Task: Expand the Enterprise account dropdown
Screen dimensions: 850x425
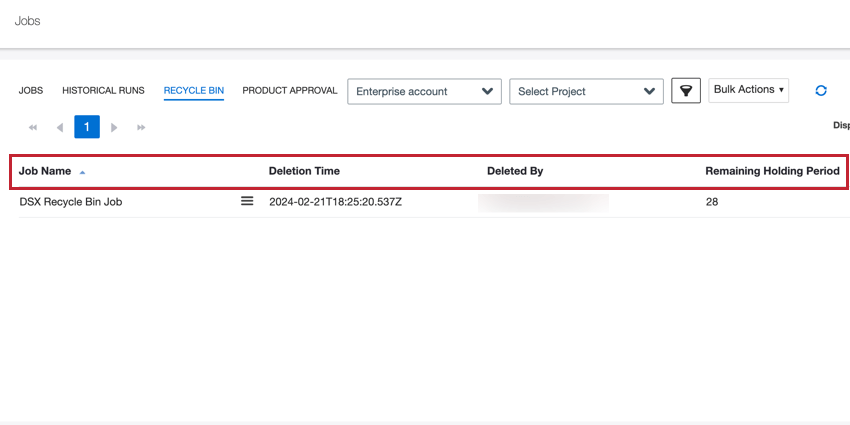Action: point(424,92)
